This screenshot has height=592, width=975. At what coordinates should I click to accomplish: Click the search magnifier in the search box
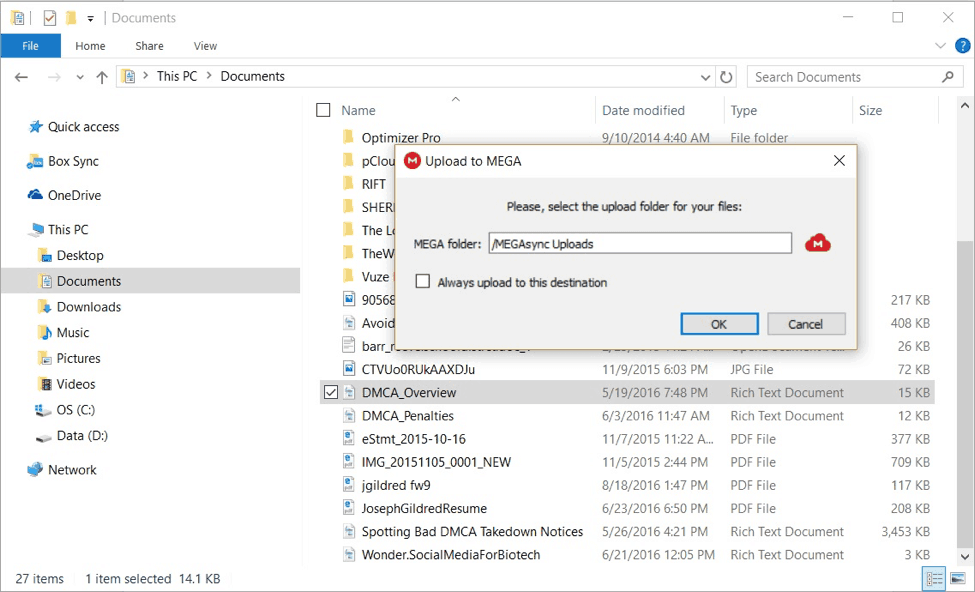(x=948, y=76)
